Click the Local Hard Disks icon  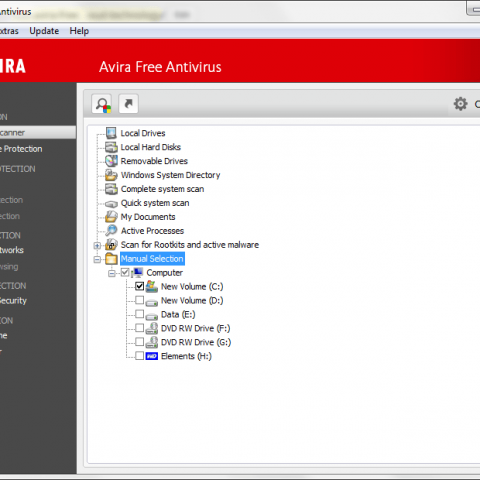(x=111, y=147)
